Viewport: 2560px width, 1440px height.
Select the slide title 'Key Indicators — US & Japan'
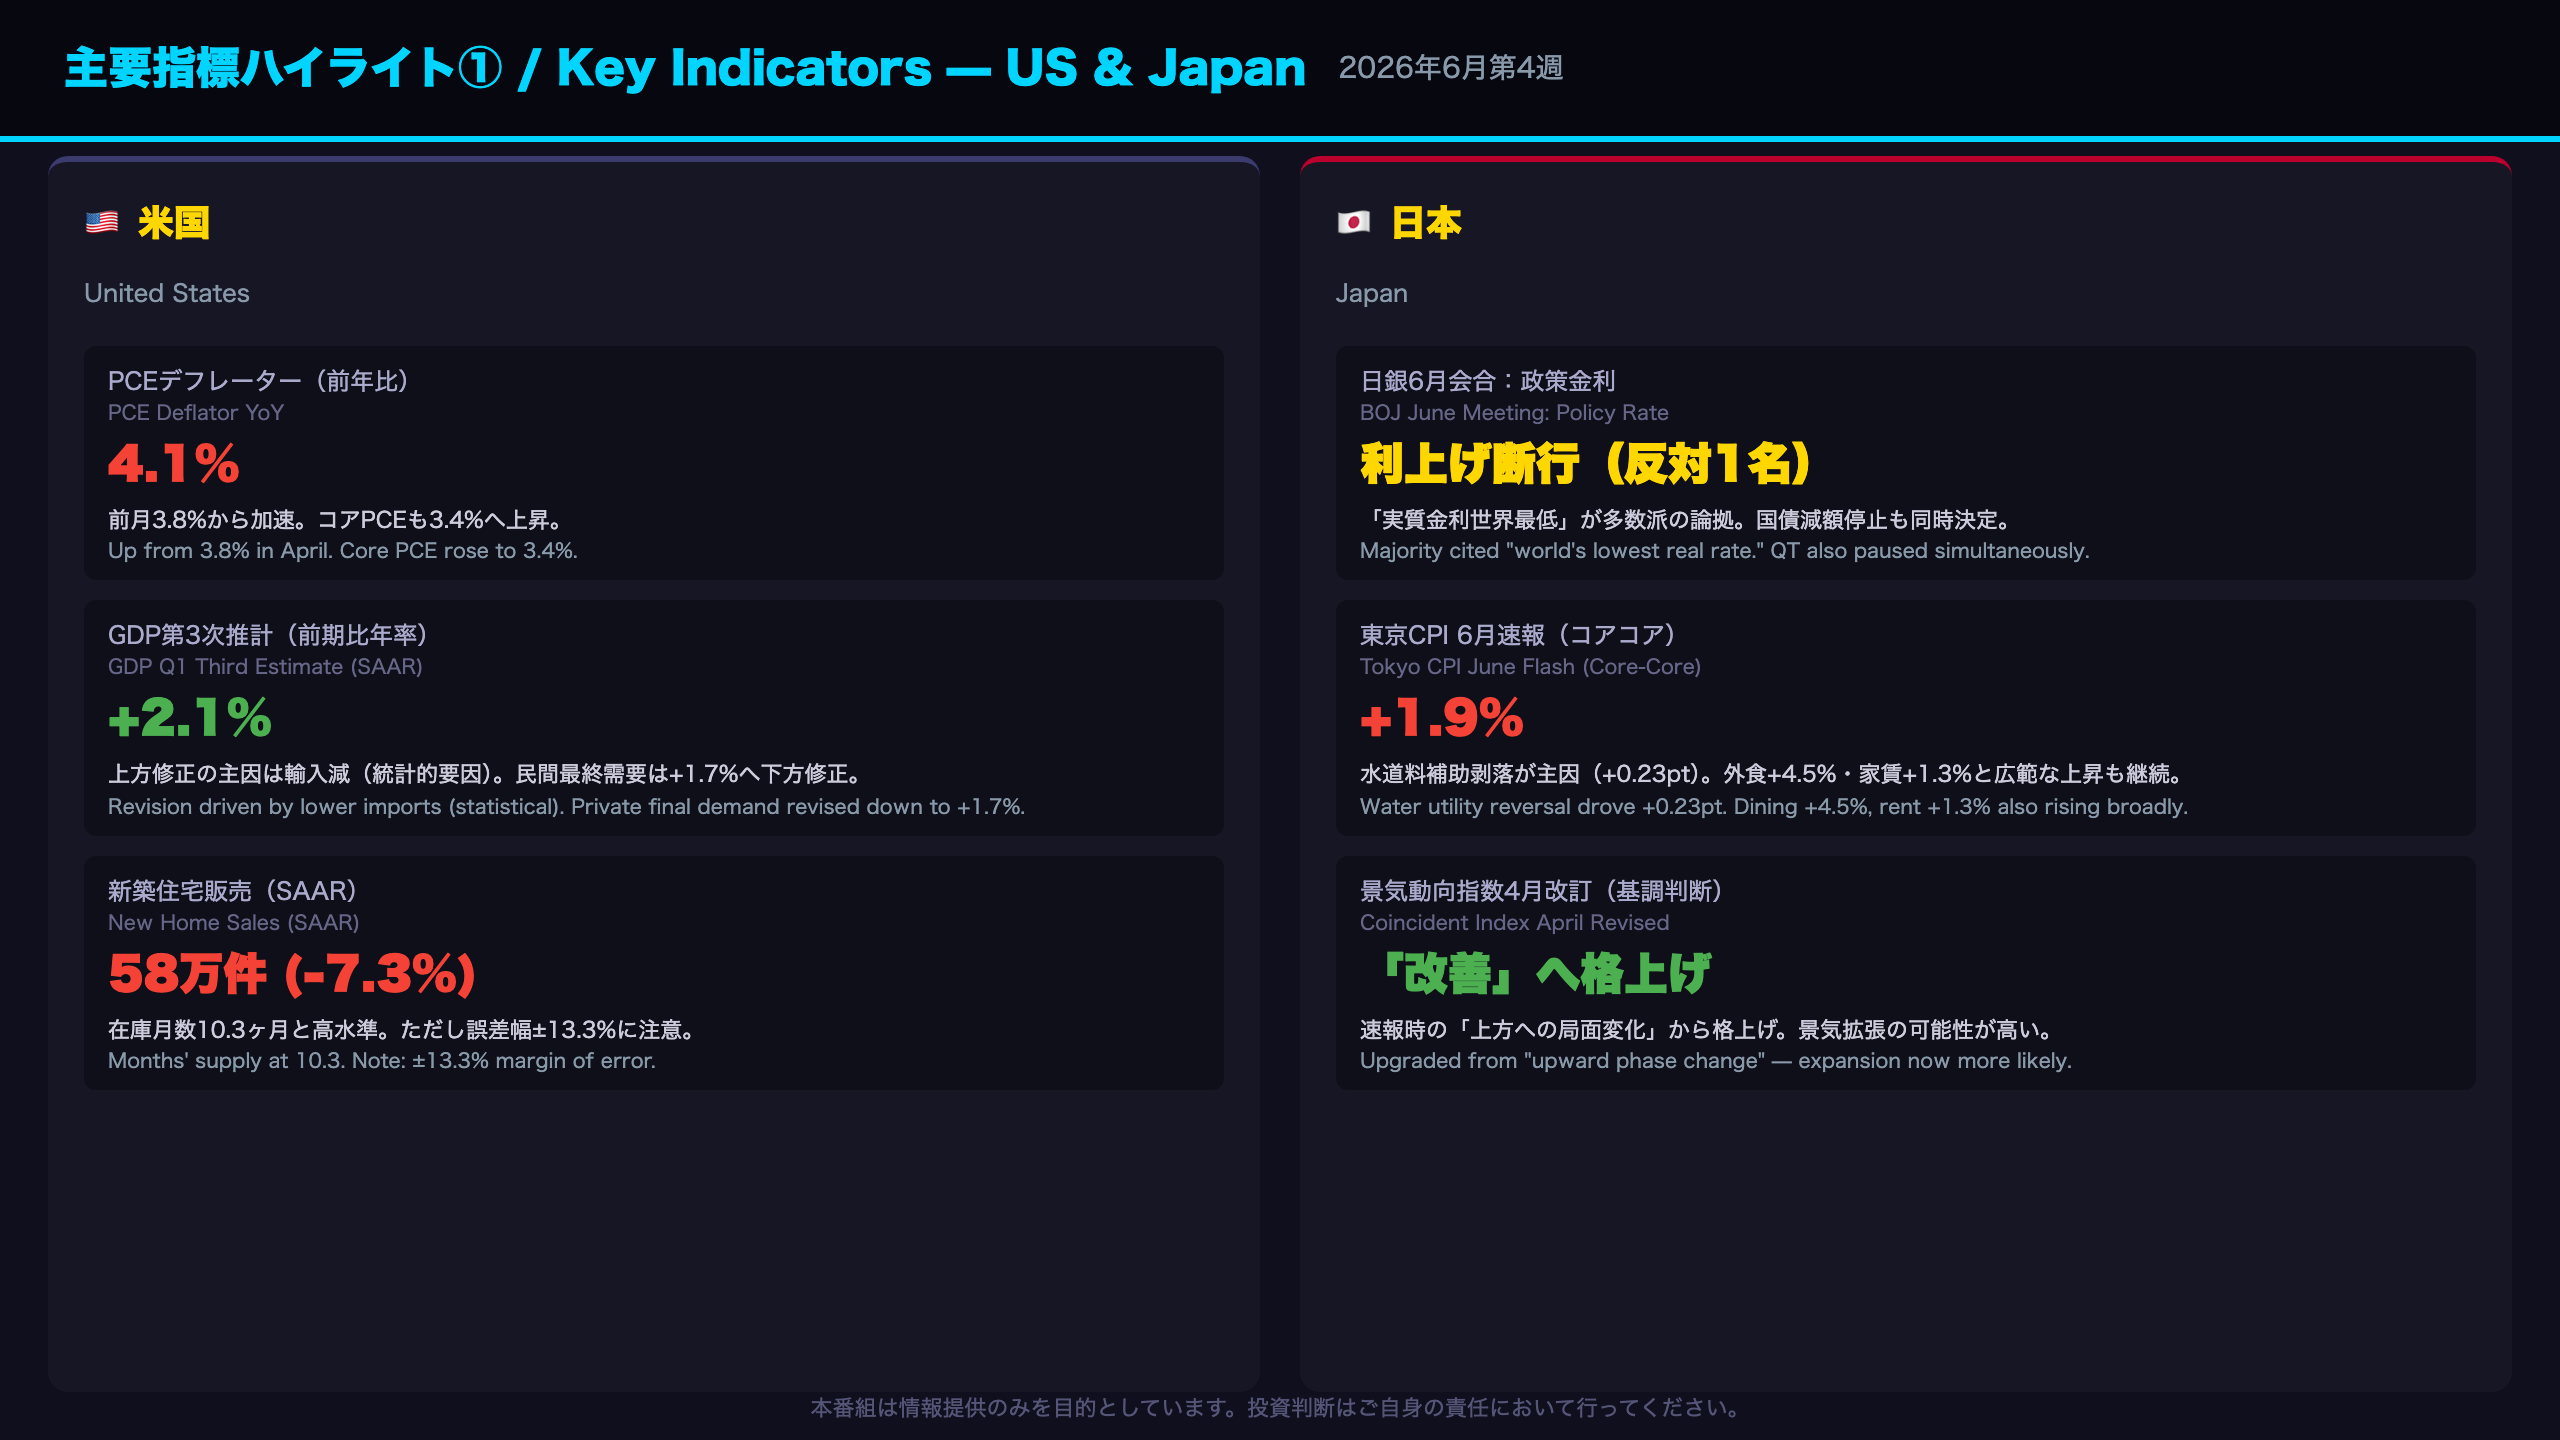coord(930,68)
